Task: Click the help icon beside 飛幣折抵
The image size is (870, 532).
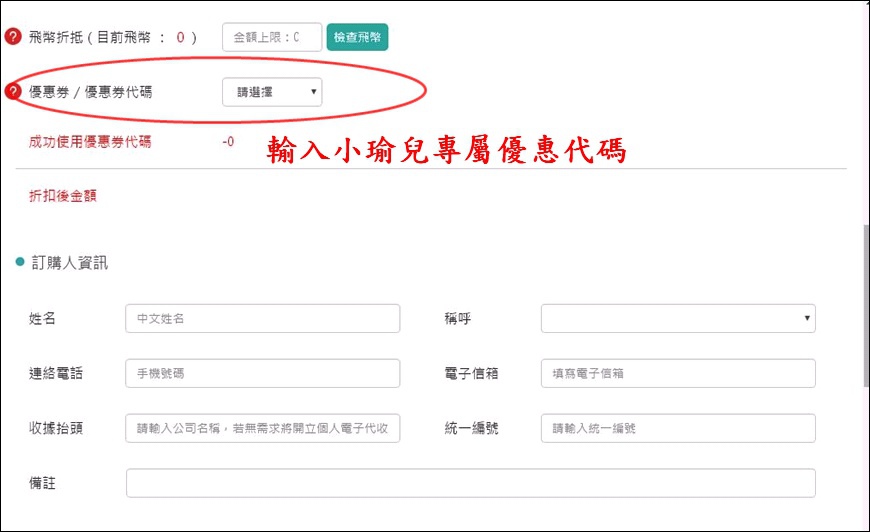Action: pyautogui.click(x=13, y=37)
